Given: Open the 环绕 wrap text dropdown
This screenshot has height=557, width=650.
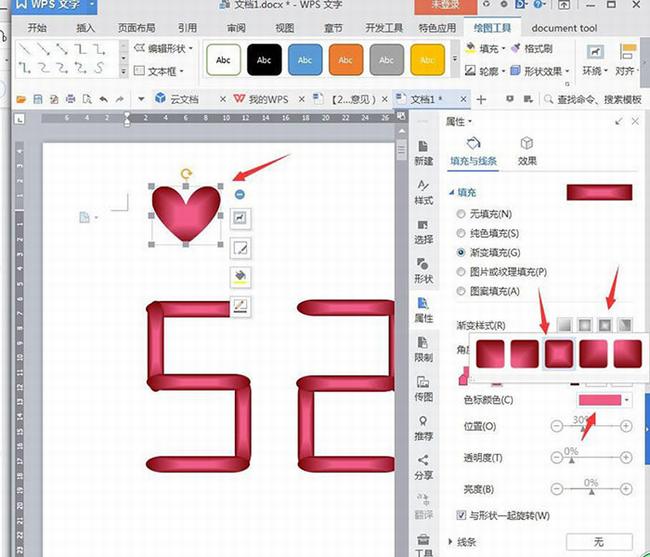Looking at the screenshot, I should (x=595, y=61).
